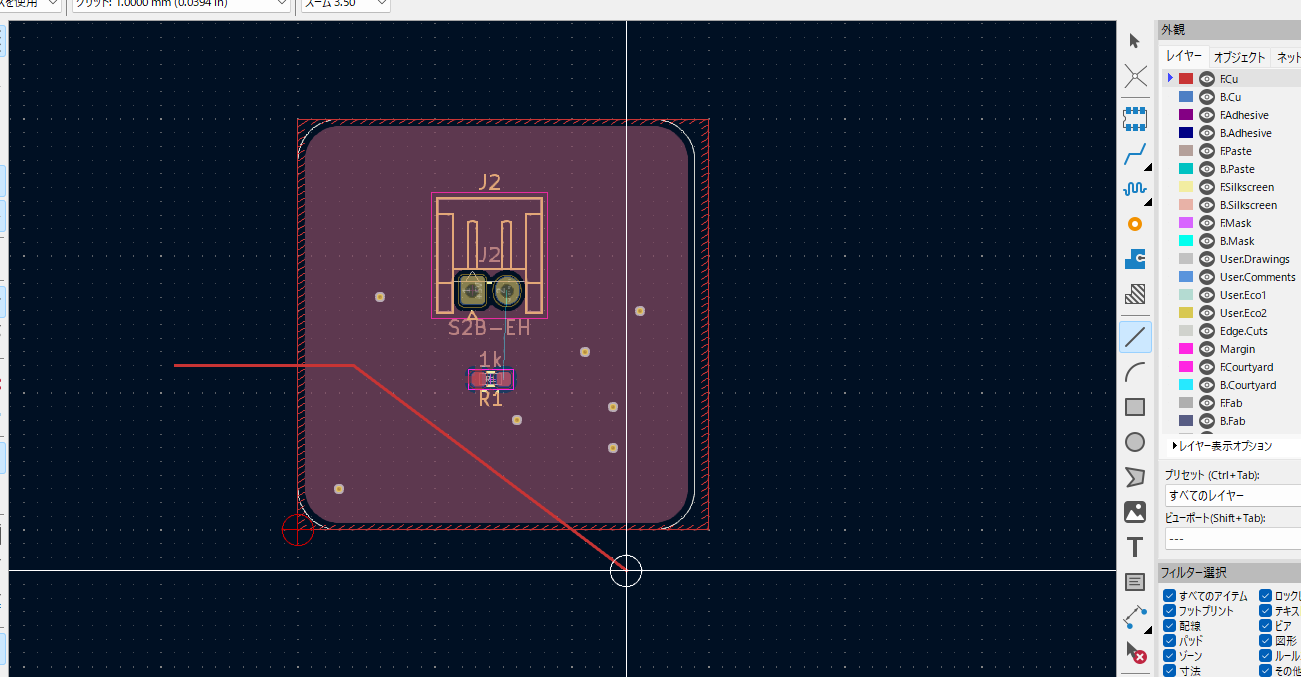Select the arrow selection tool

point(1135,41)
